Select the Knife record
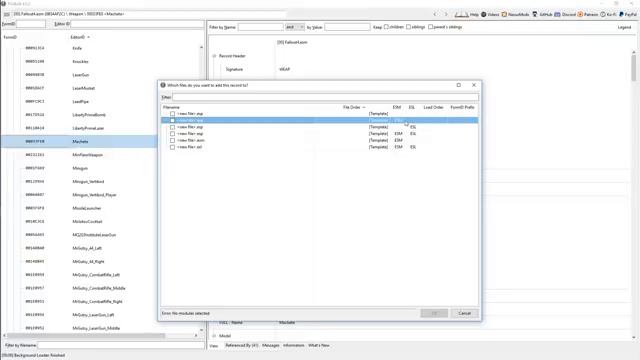 point(77,48)
